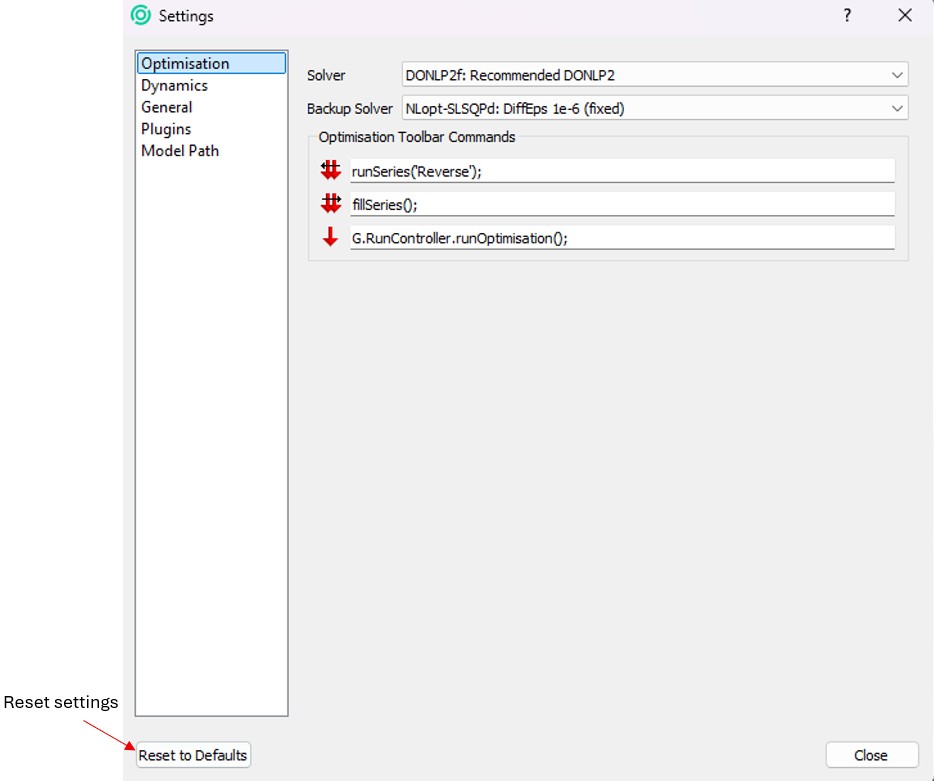Click the Optimisation Toolbar Commands group heading

click(x=417, y=137)
